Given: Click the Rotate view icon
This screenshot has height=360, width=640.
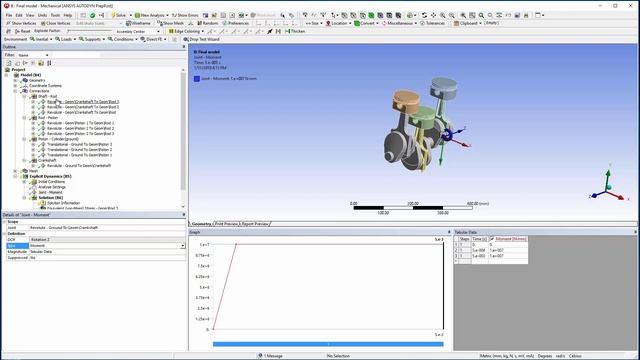Looking at the screenshot, I should pos(424,15).
